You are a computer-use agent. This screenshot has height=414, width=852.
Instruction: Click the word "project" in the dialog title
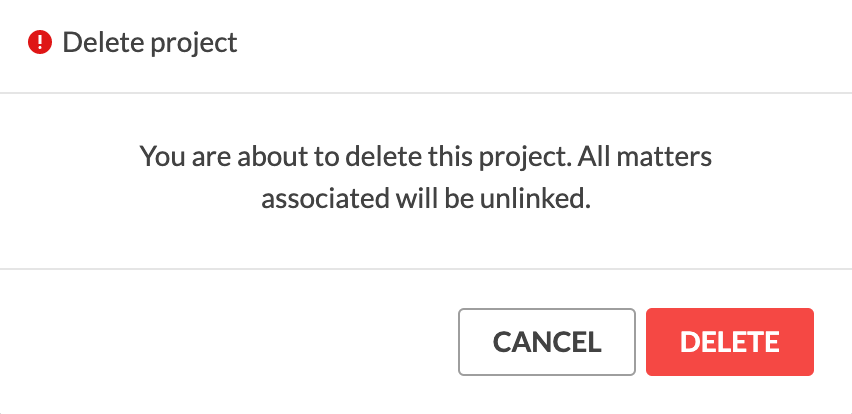point(194,43)
